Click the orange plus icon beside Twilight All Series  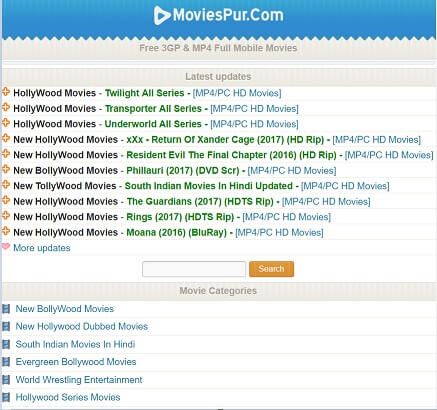pos(6,91)
